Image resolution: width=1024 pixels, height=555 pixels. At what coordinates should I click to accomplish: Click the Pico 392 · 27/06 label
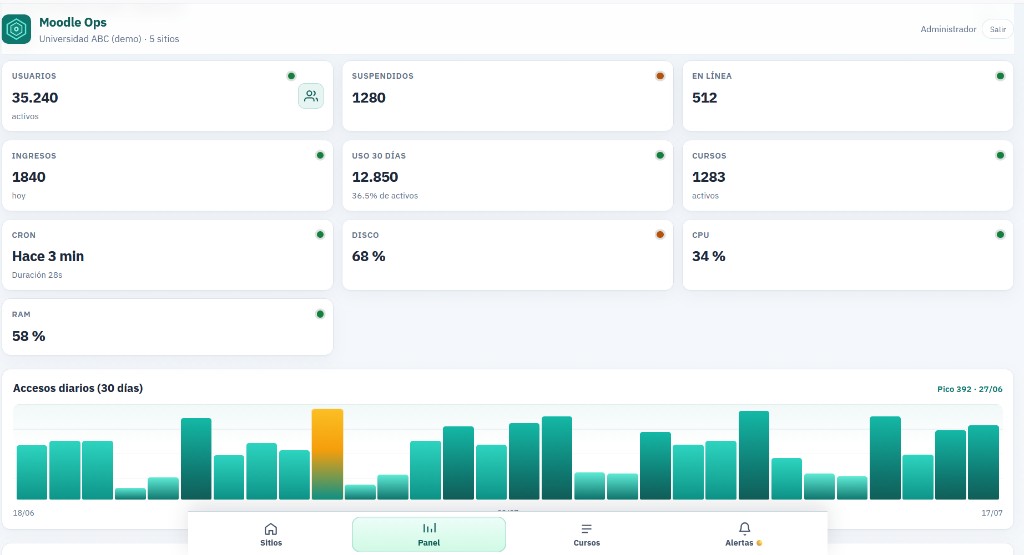(969, 389)
